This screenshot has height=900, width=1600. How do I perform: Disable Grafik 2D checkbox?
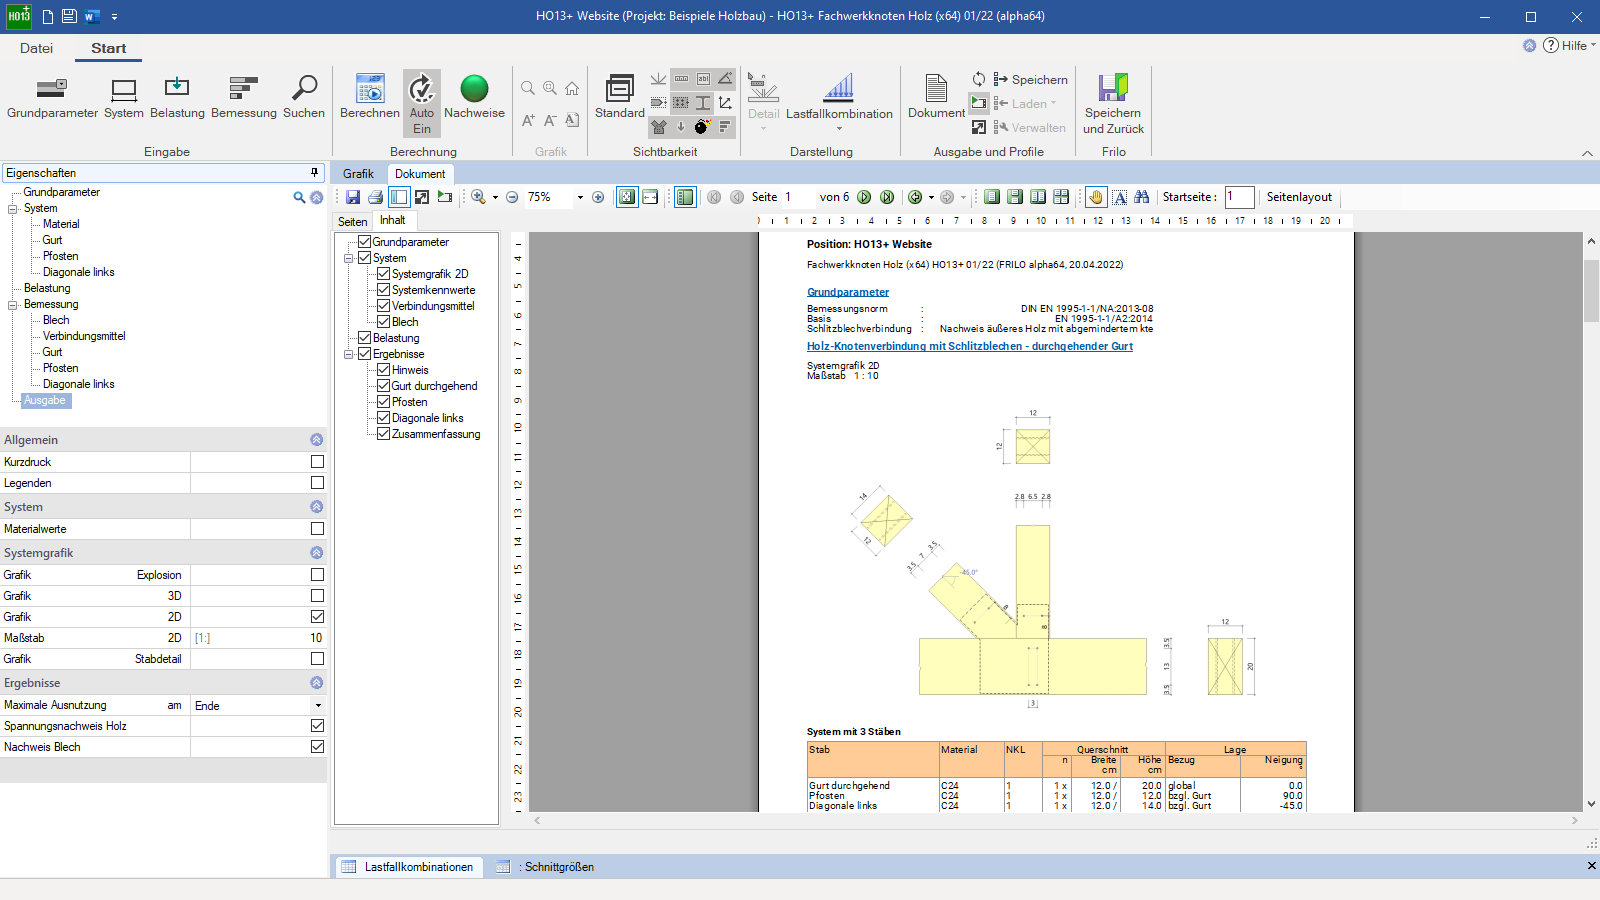point(317,617)
